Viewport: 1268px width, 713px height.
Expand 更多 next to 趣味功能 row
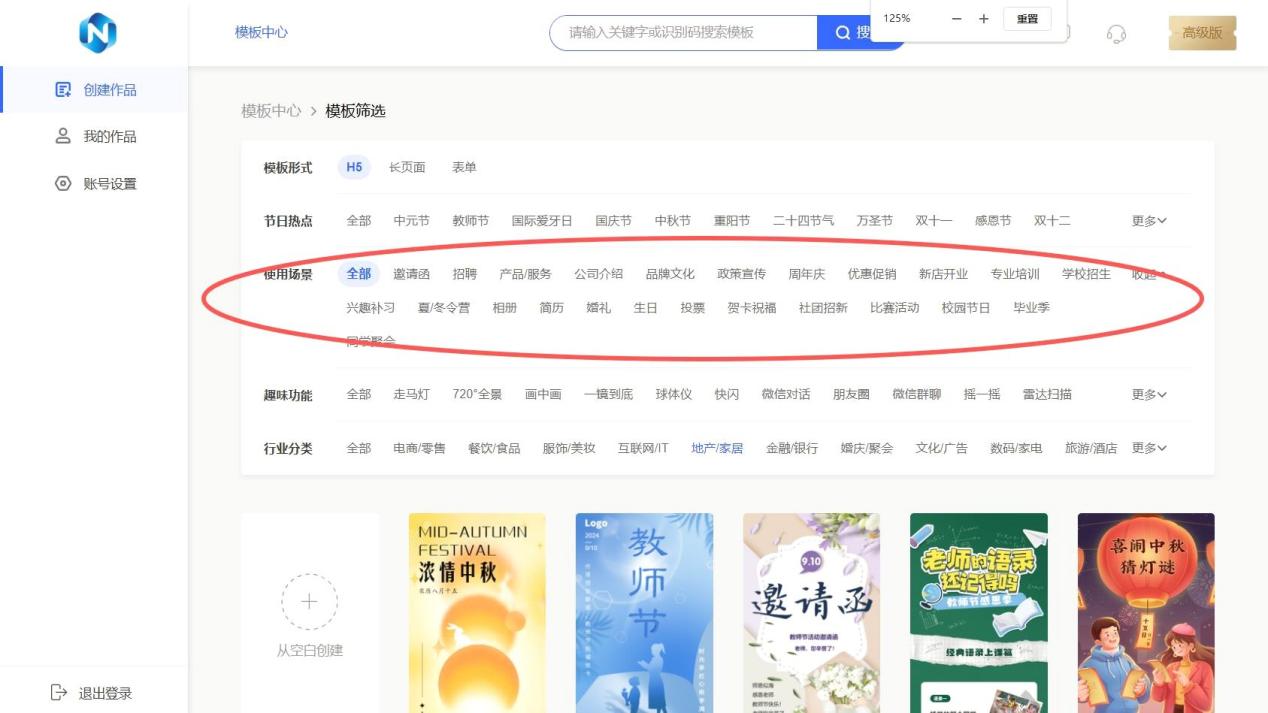pyautogui.click(x=1148, y=394)
